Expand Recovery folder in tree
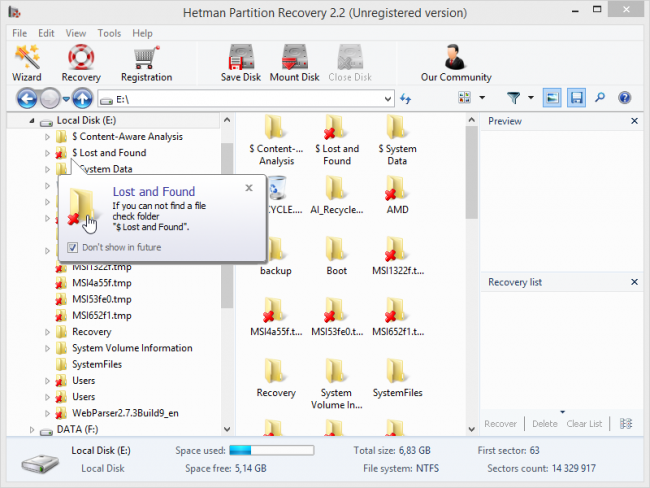 [47, 332]
